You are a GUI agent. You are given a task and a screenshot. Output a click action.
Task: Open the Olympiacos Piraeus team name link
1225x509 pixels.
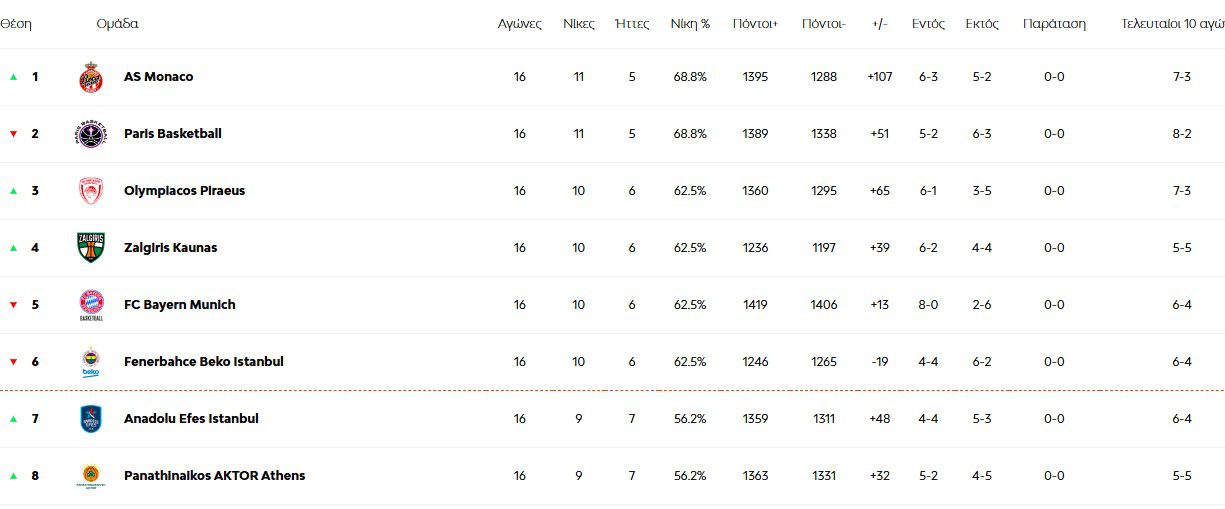click(184, 191)
